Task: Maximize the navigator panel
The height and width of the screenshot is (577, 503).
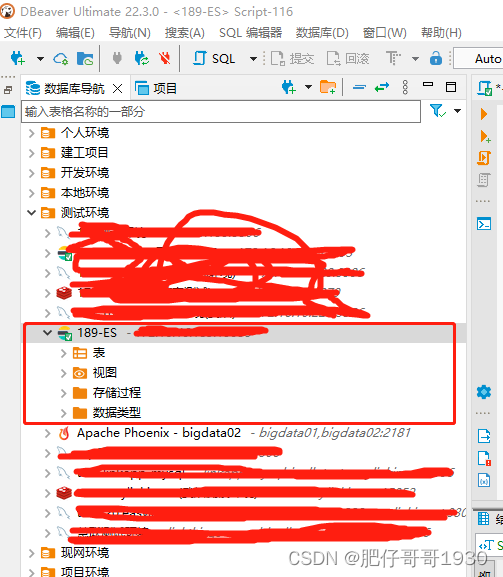Action: [x=451, y=87]
